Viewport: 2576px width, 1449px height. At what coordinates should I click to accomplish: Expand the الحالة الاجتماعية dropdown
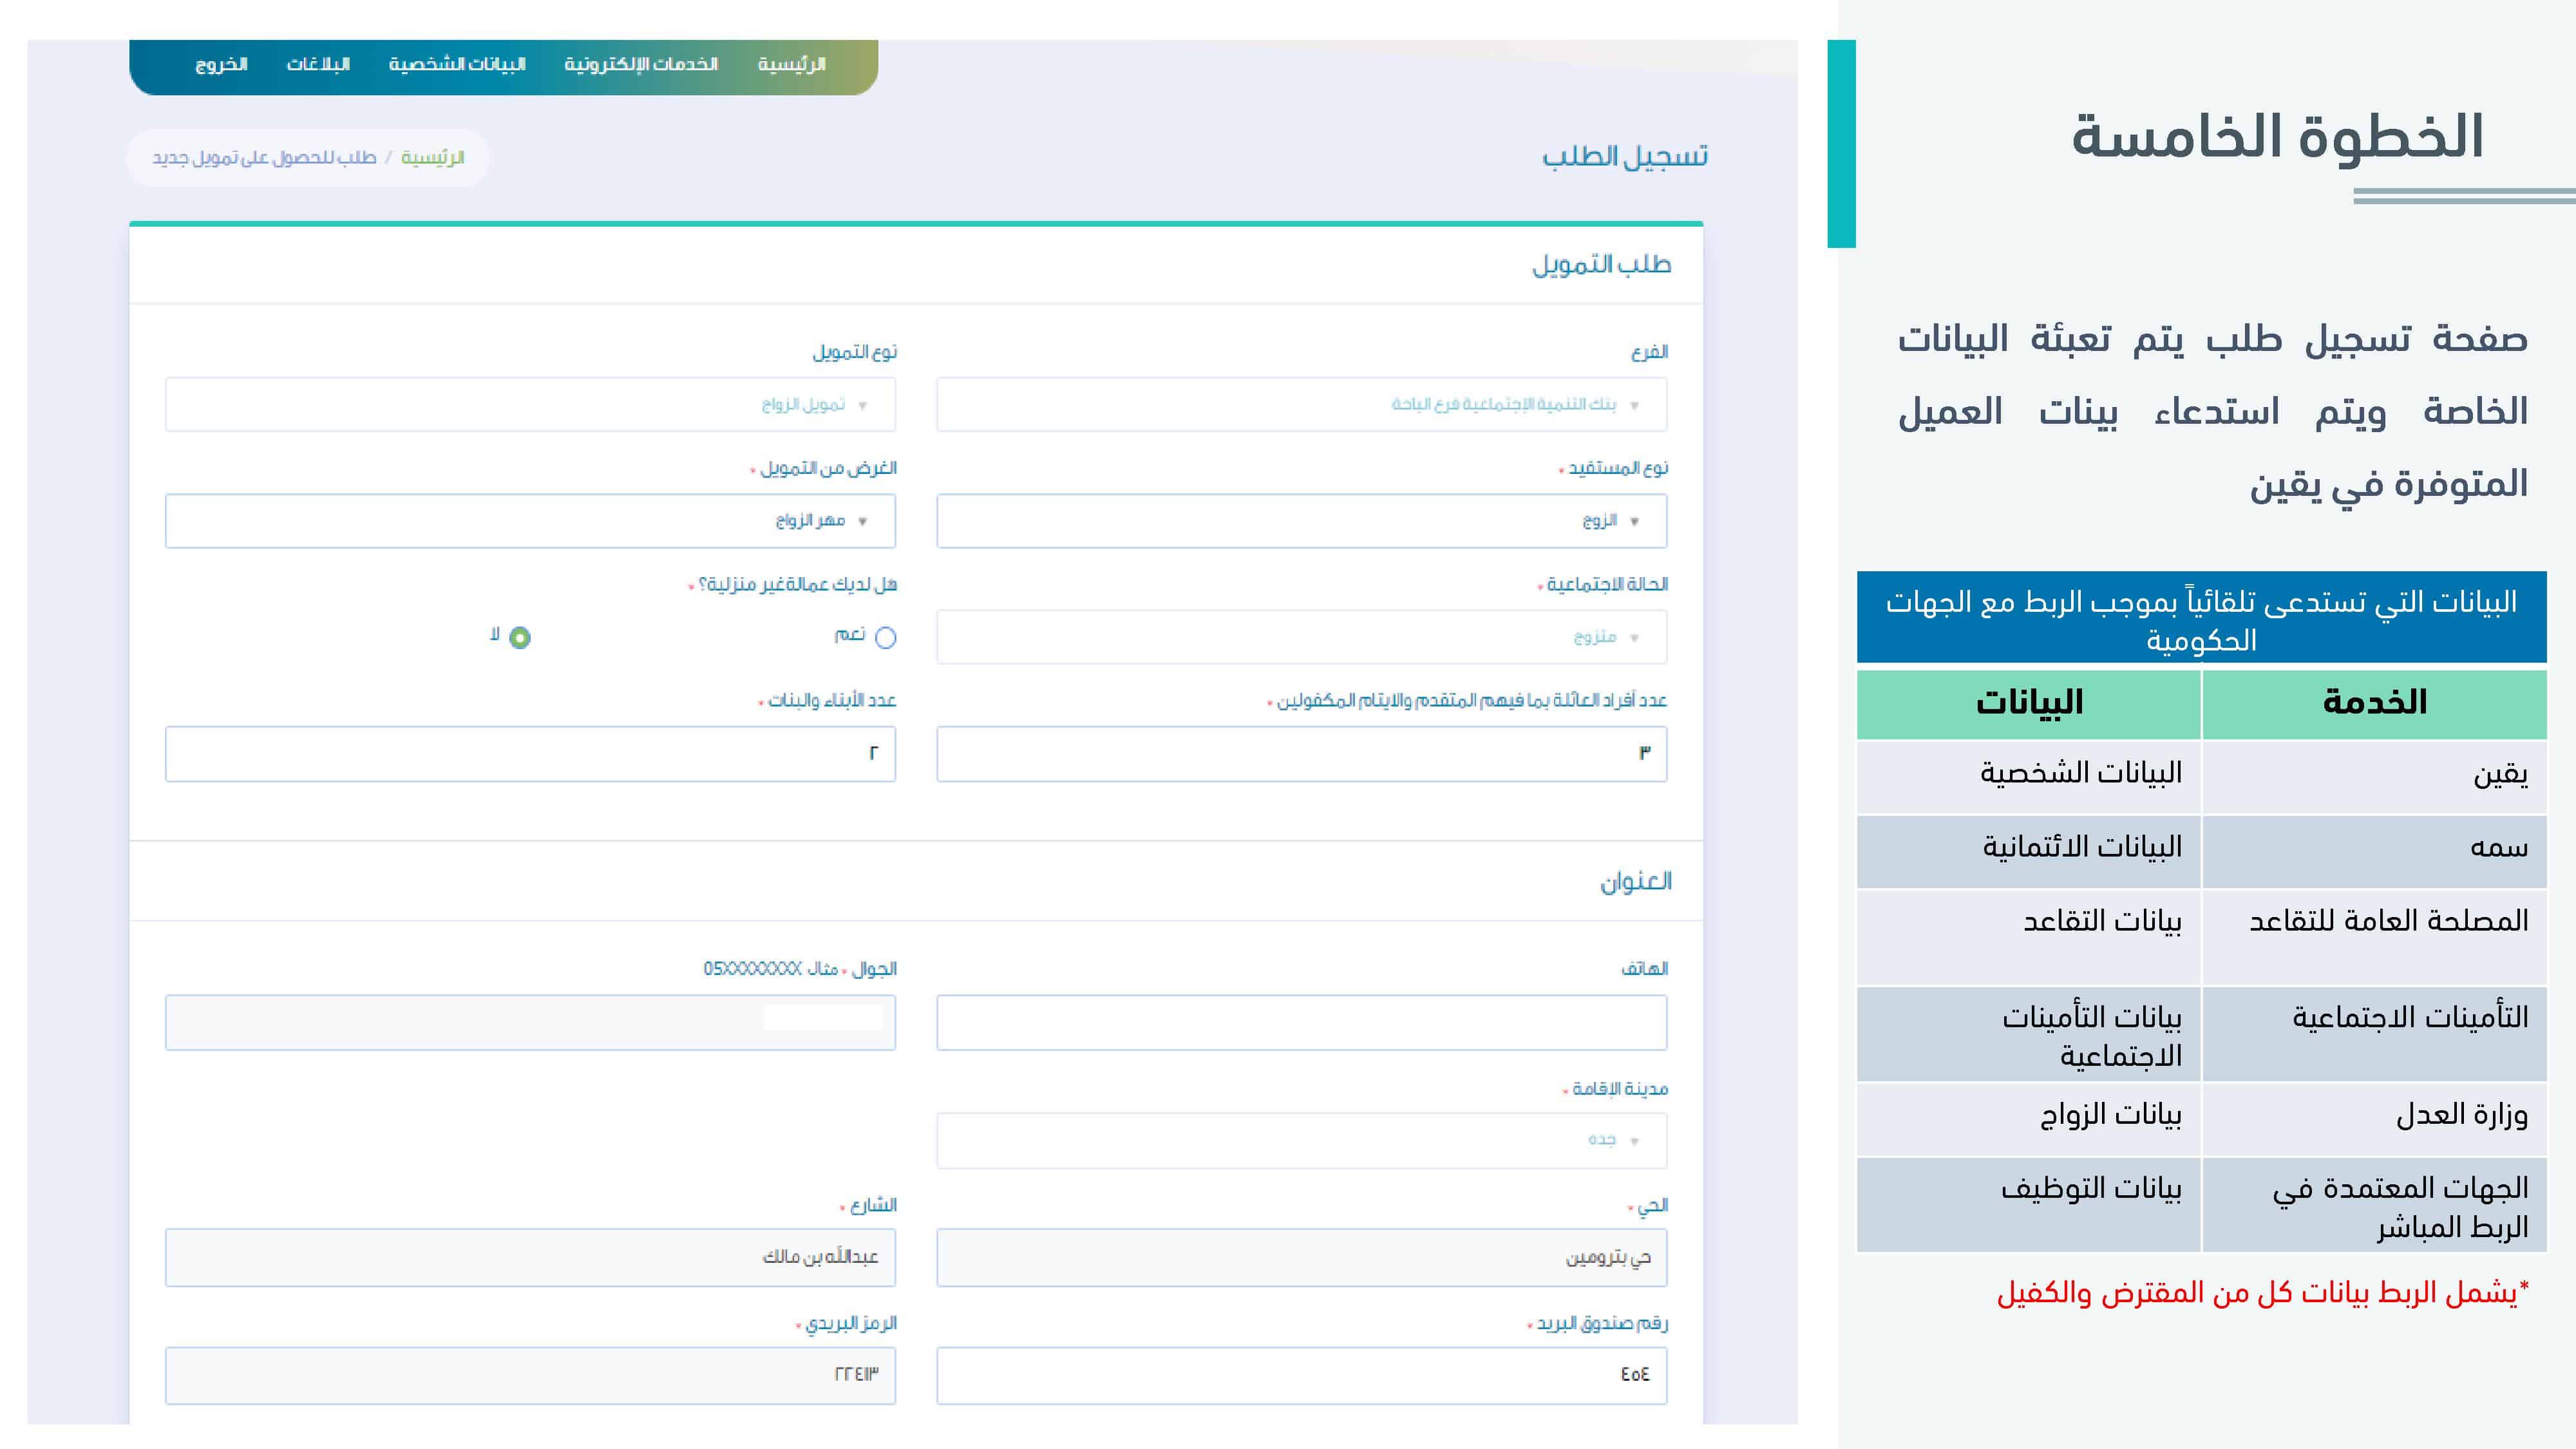[1301, 637]
